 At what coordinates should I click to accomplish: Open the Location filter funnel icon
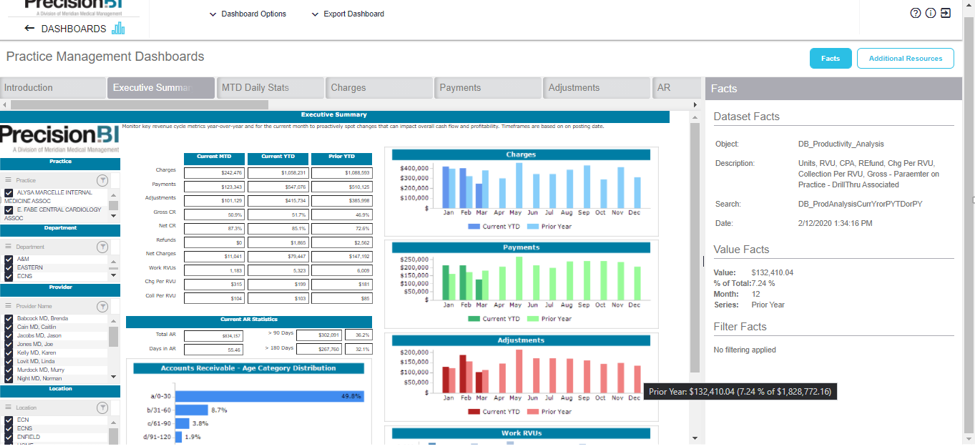[x=103, y=408]
